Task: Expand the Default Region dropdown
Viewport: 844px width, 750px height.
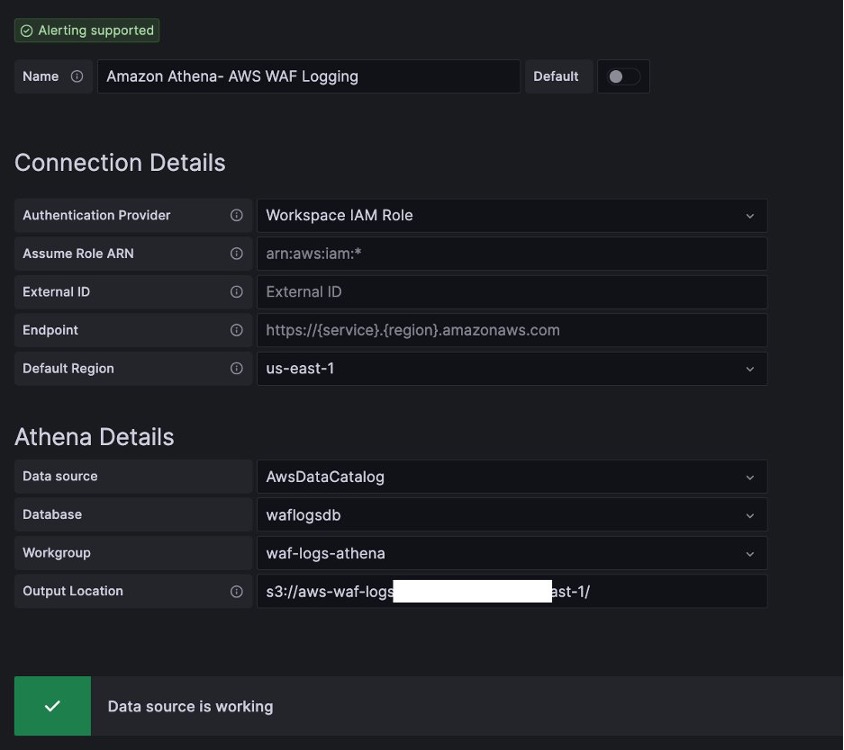Action: pyautogui.click(x=512, y=369)
